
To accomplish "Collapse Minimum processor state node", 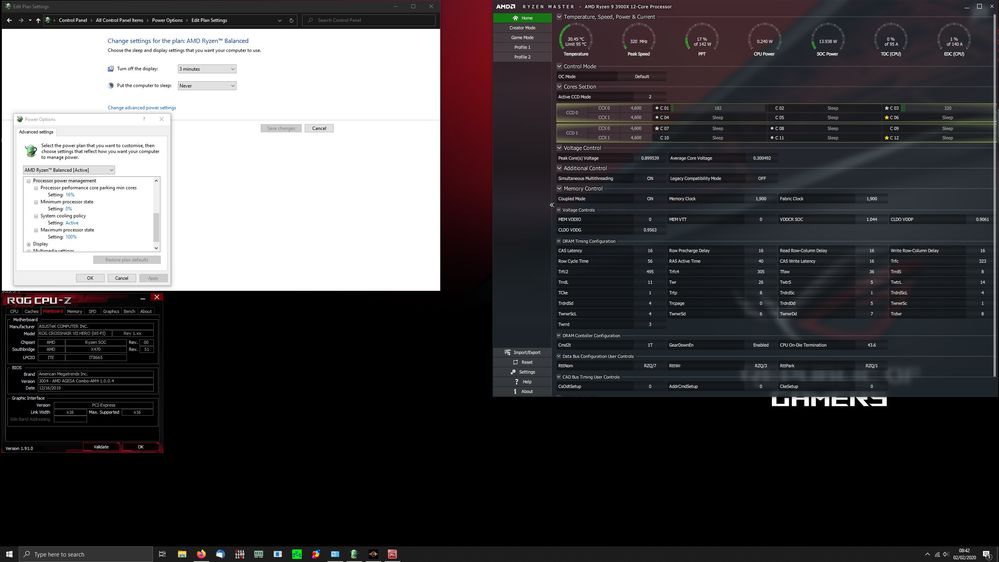I will (x=36, y=202).
